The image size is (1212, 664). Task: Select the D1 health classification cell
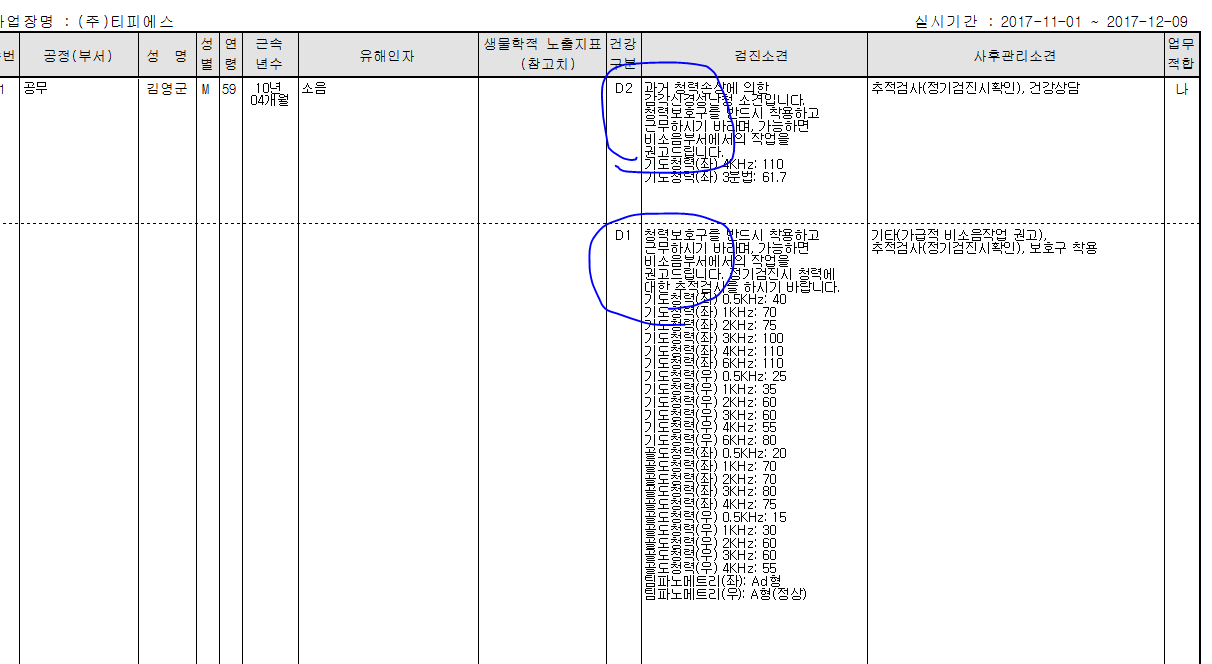(623, 235)
